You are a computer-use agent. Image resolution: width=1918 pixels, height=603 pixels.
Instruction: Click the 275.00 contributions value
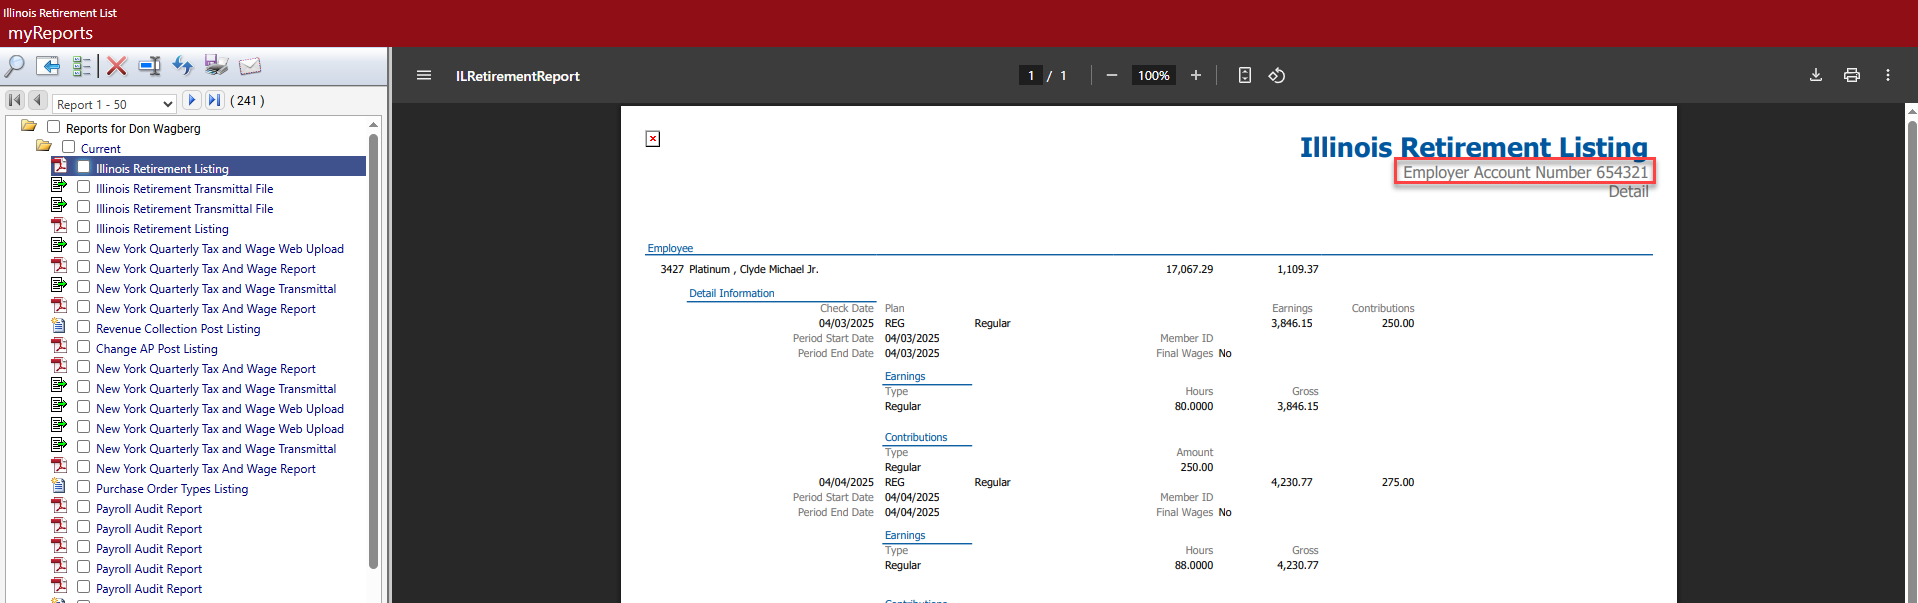(1398, 482)
